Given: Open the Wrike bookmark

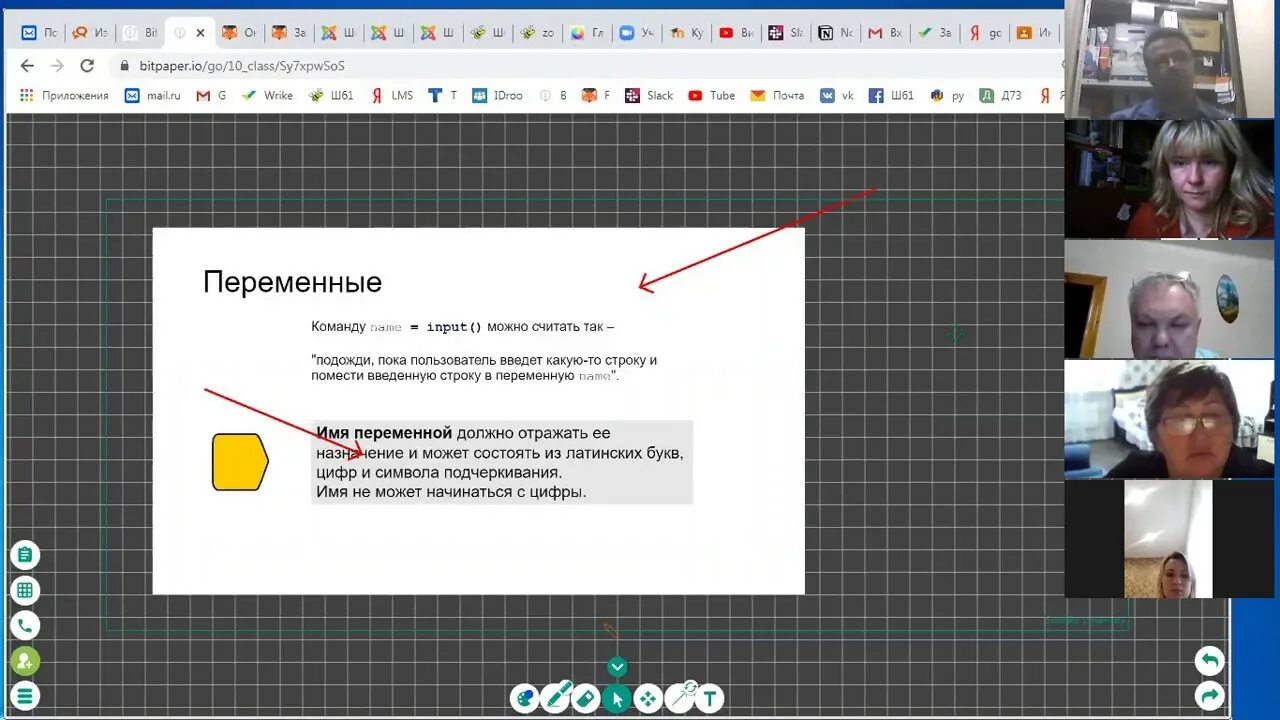Looking at the screenshot, I should point(267,95).
